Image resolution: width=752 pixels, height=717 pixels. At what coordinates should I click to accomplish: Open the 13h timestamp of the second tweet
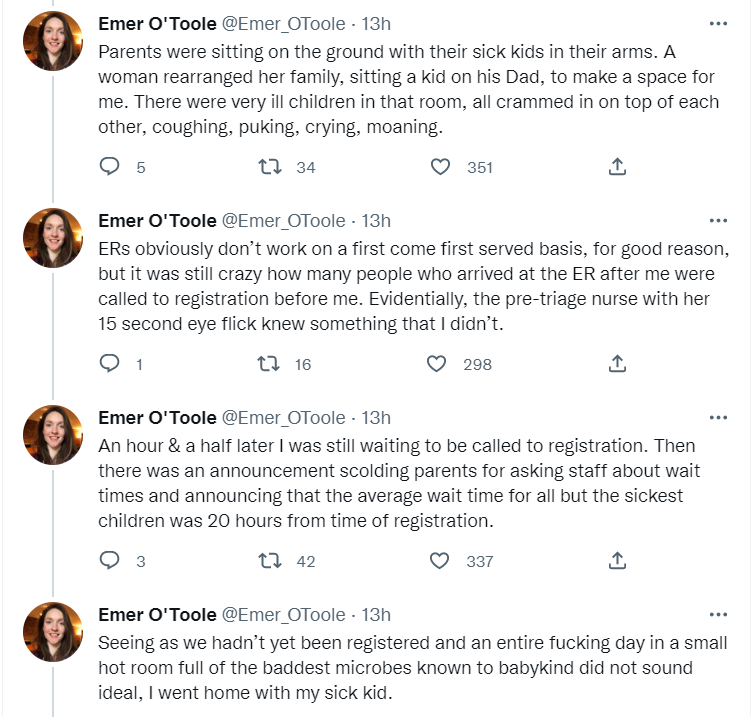click(x=376, y=221)
